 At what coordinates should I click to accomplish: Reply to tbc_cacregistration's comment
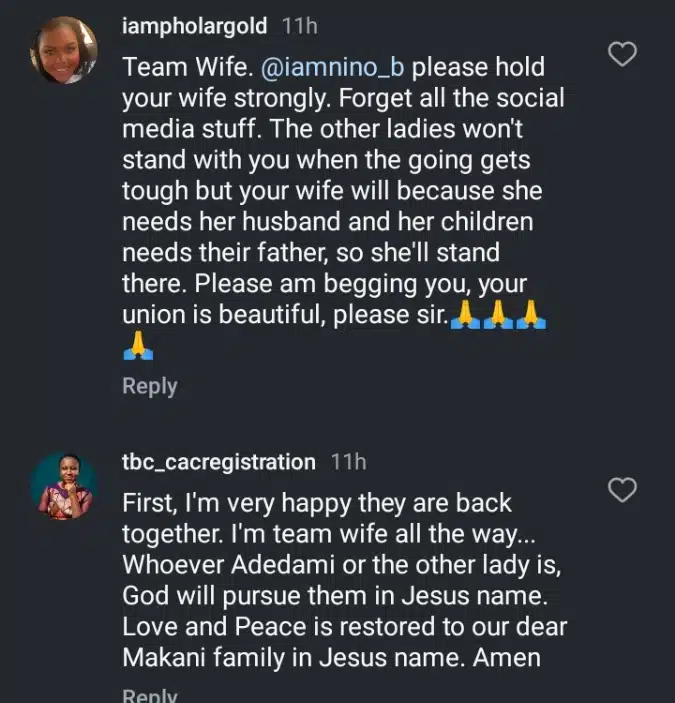[149, 695]
